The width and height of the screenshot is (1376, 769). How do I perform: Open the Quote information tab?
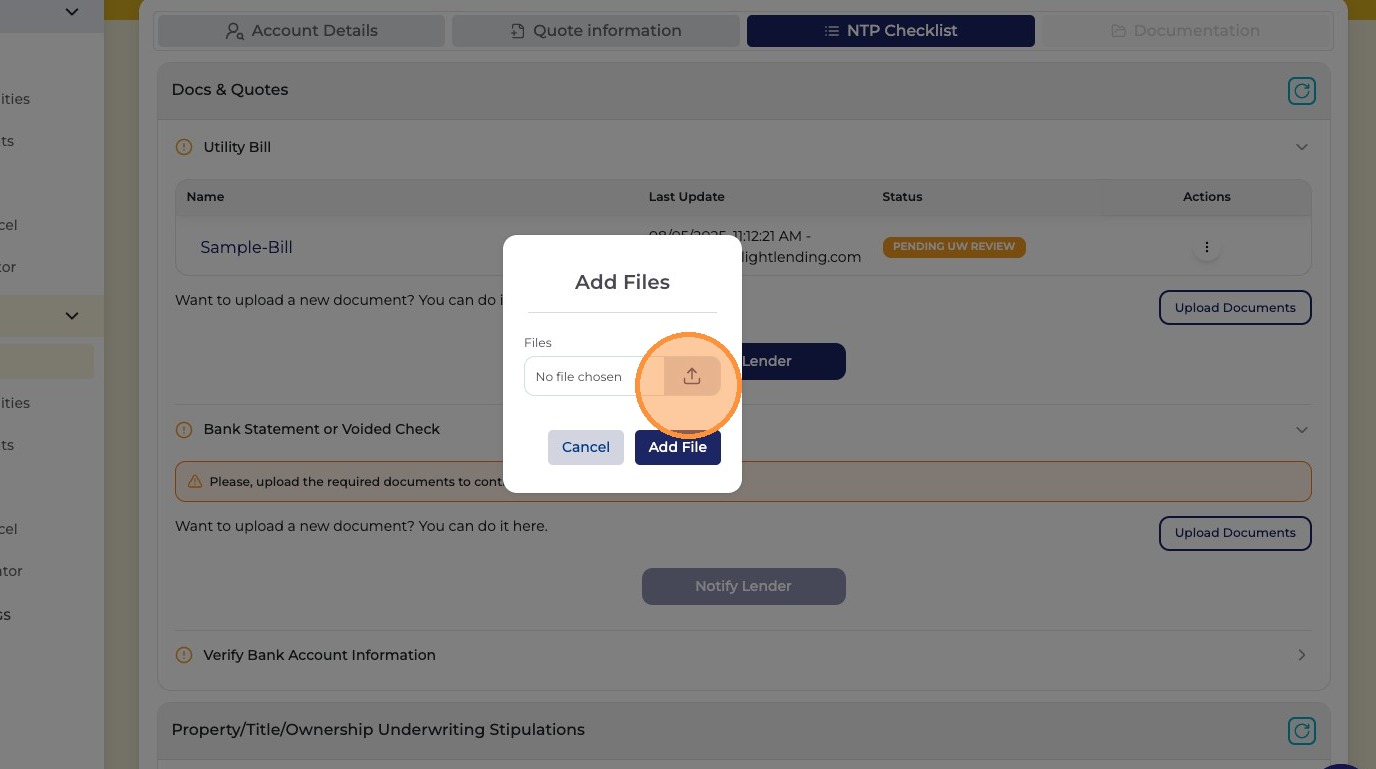[x=596, y=31]
